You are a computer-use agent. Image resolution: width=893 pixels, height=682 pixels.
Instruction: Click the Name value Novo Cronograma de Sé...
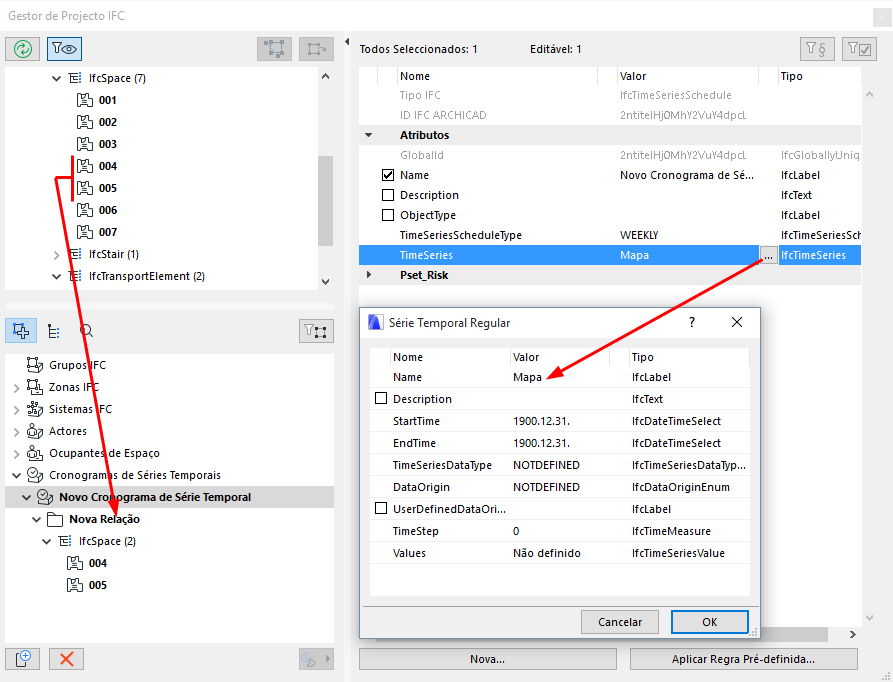tap(687, 175)
